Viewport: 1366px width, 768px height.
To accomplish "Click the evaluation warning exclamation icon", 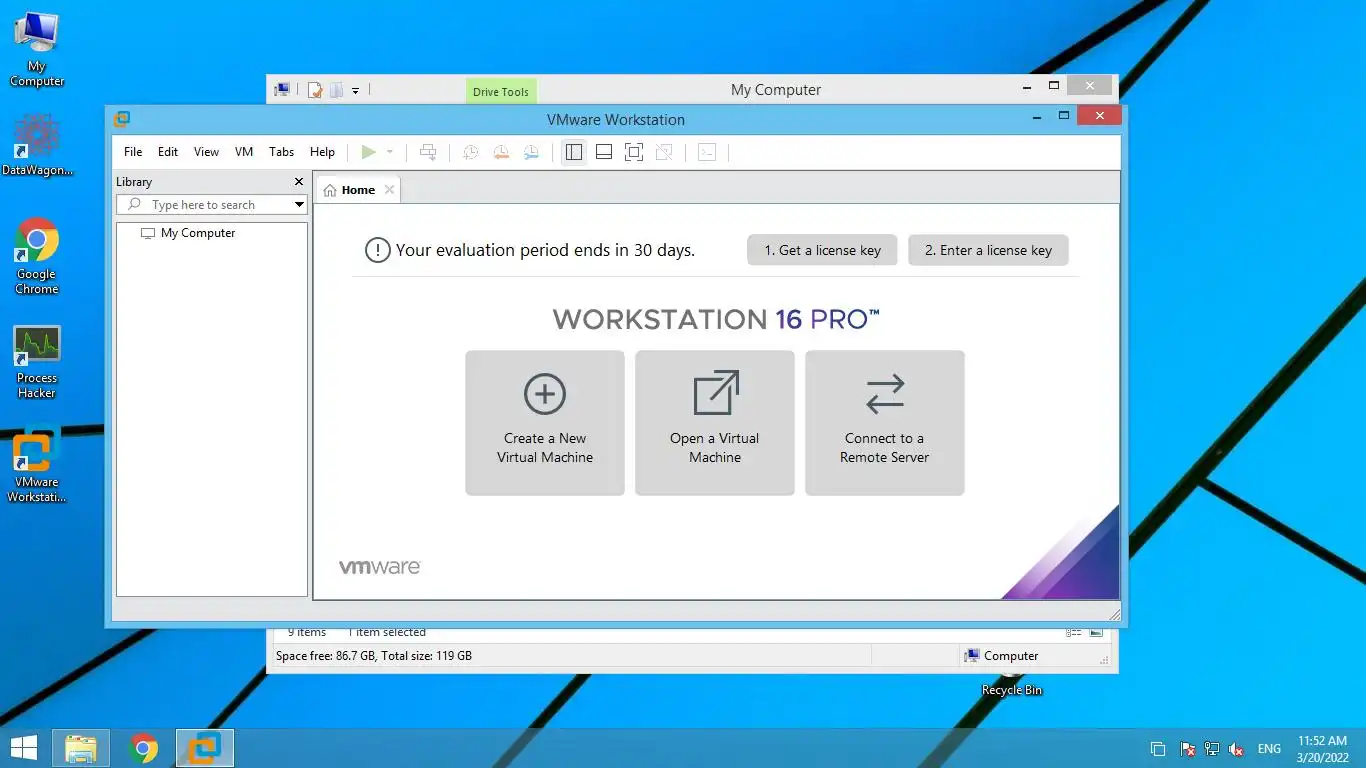I will (x=377, y=250).
